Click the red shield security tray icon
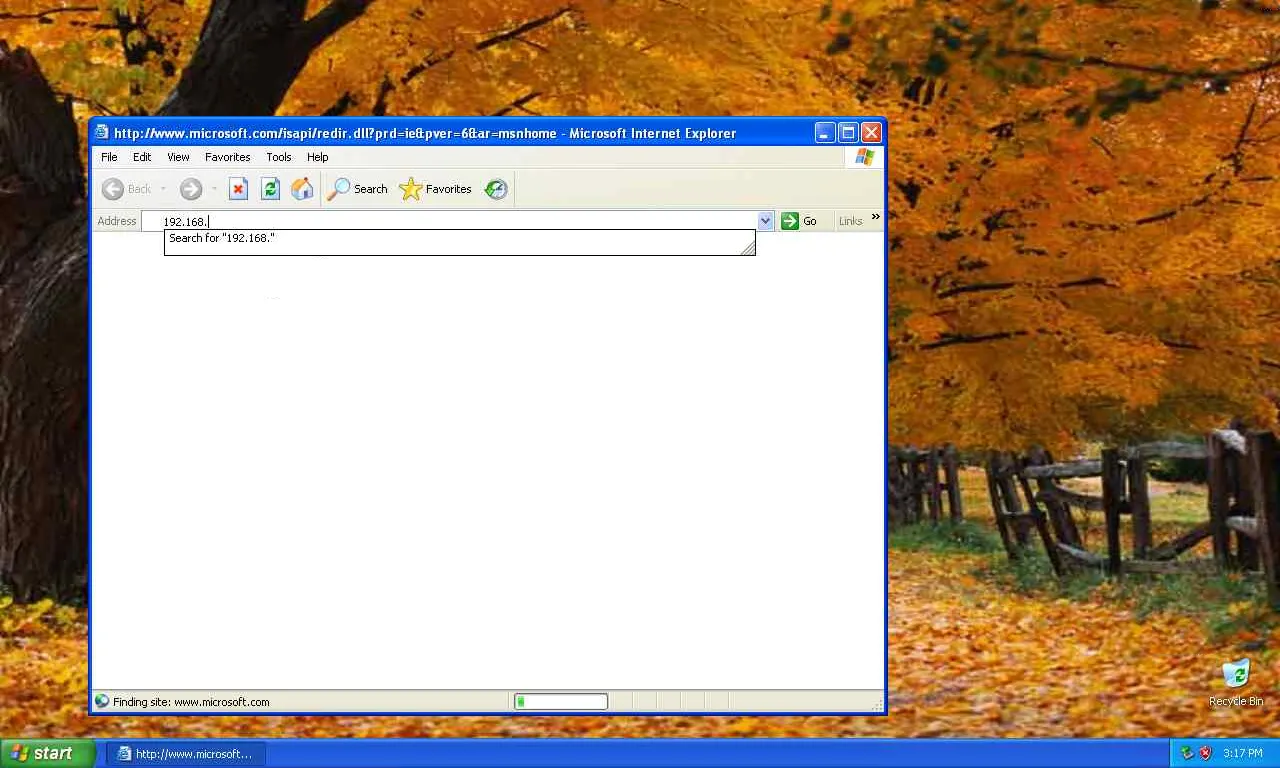The width and height of the screenshot is (1280, 768). point(1205,753)
